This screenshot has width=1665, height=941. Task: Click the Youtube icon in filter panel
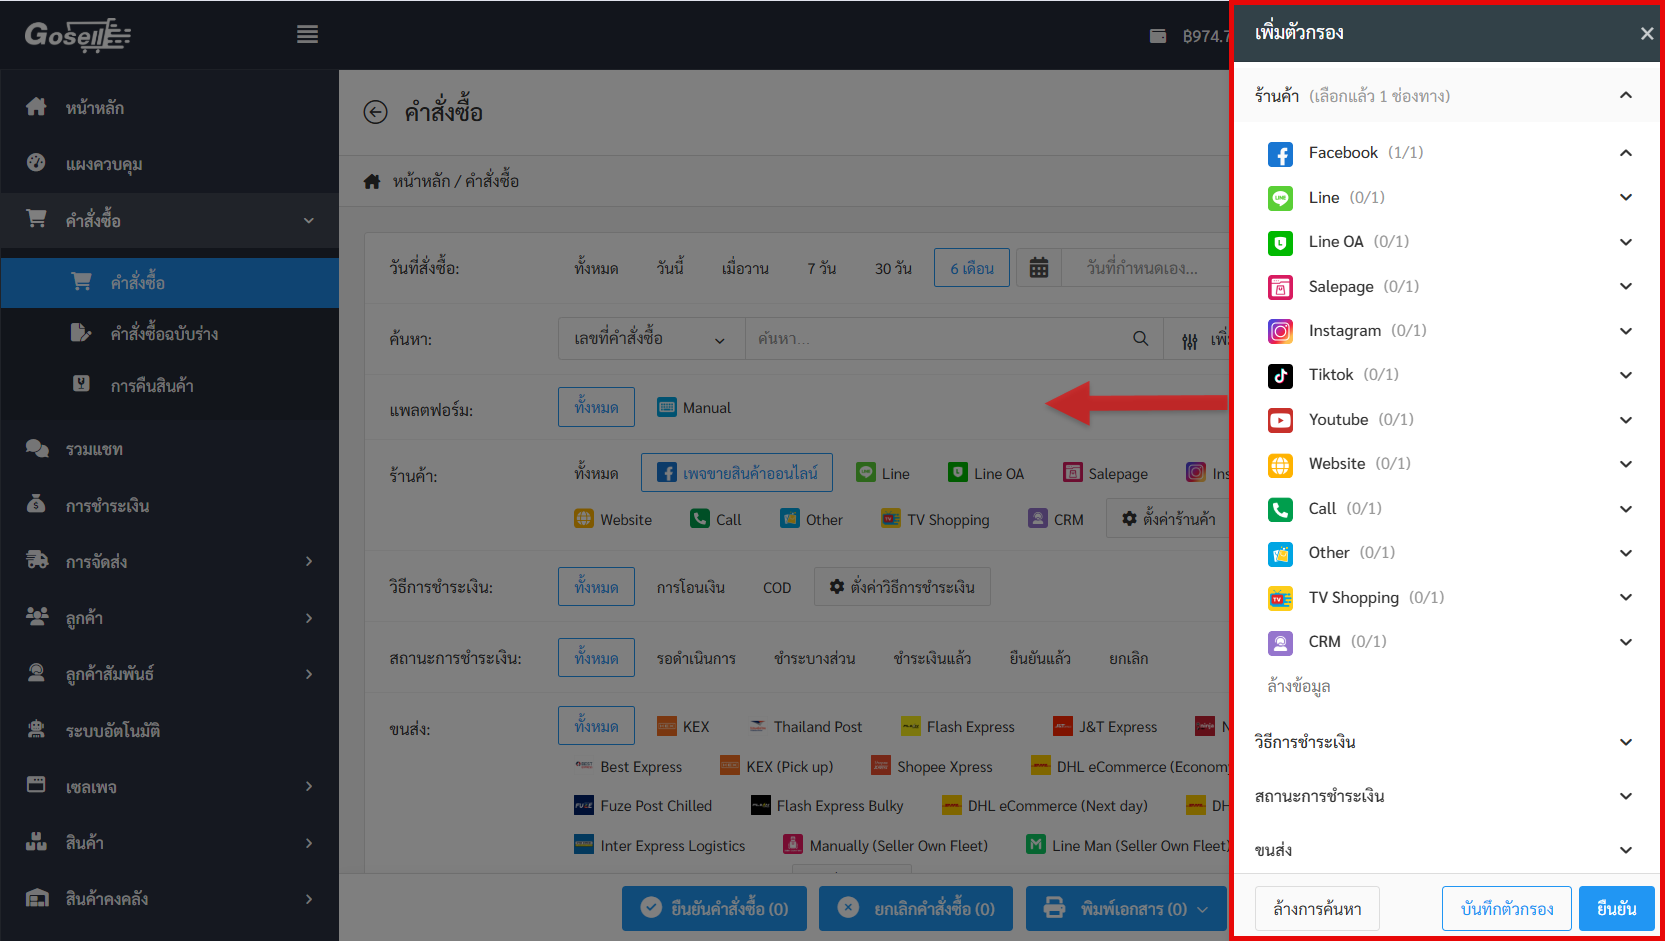(1280, 420)
